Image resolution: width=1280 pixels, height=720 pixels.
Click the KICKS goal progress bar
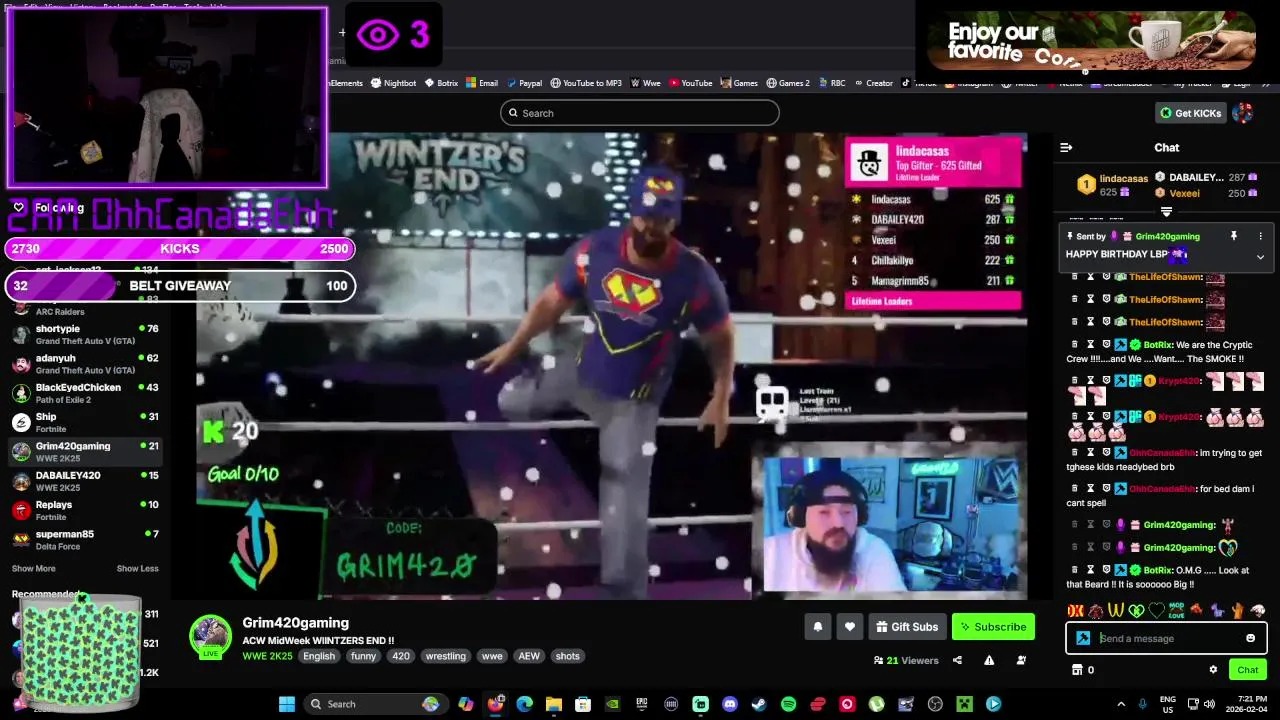[x=180, y=249]
